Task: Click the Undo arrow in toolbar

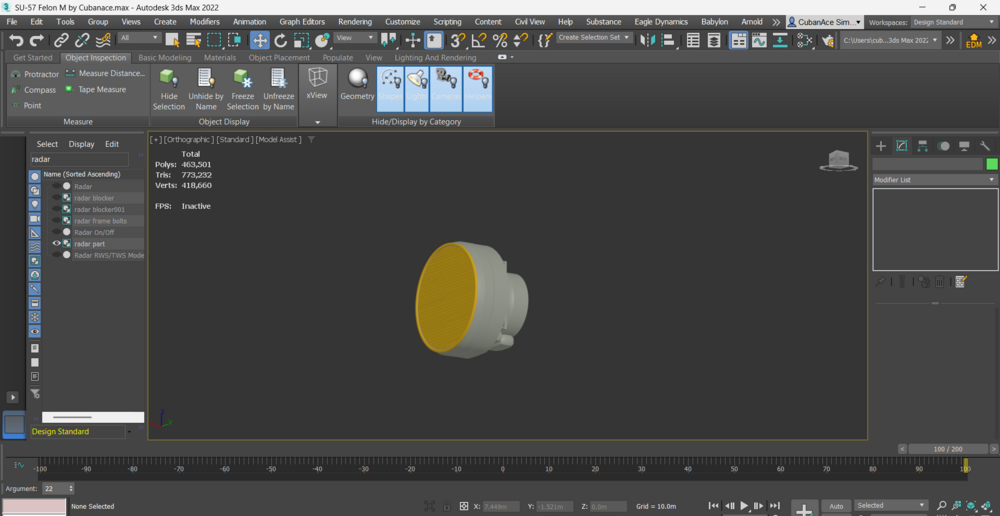Action: [16, 40]
